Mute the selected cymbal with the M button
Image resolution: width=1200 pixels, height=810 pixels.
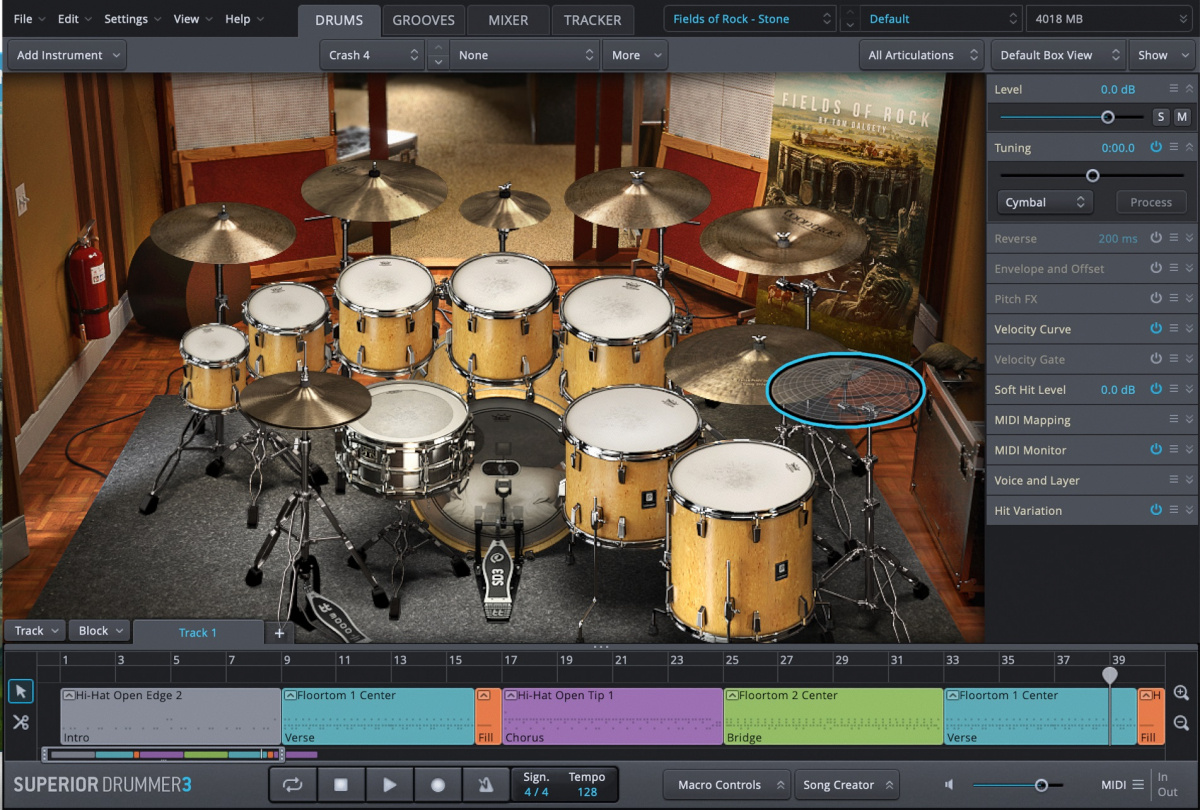(1182, 116)
